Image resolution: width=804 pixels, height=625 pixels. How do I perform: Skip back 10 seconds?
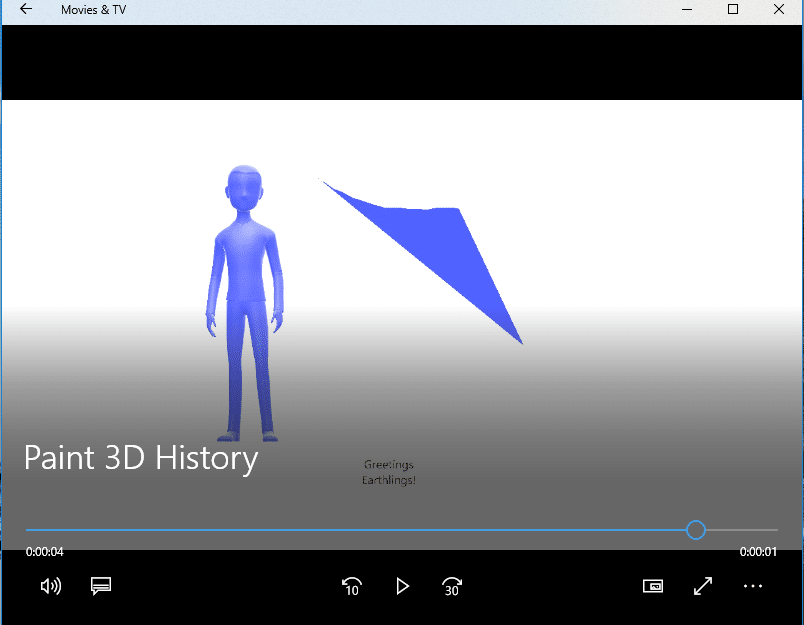coord(352,587)
